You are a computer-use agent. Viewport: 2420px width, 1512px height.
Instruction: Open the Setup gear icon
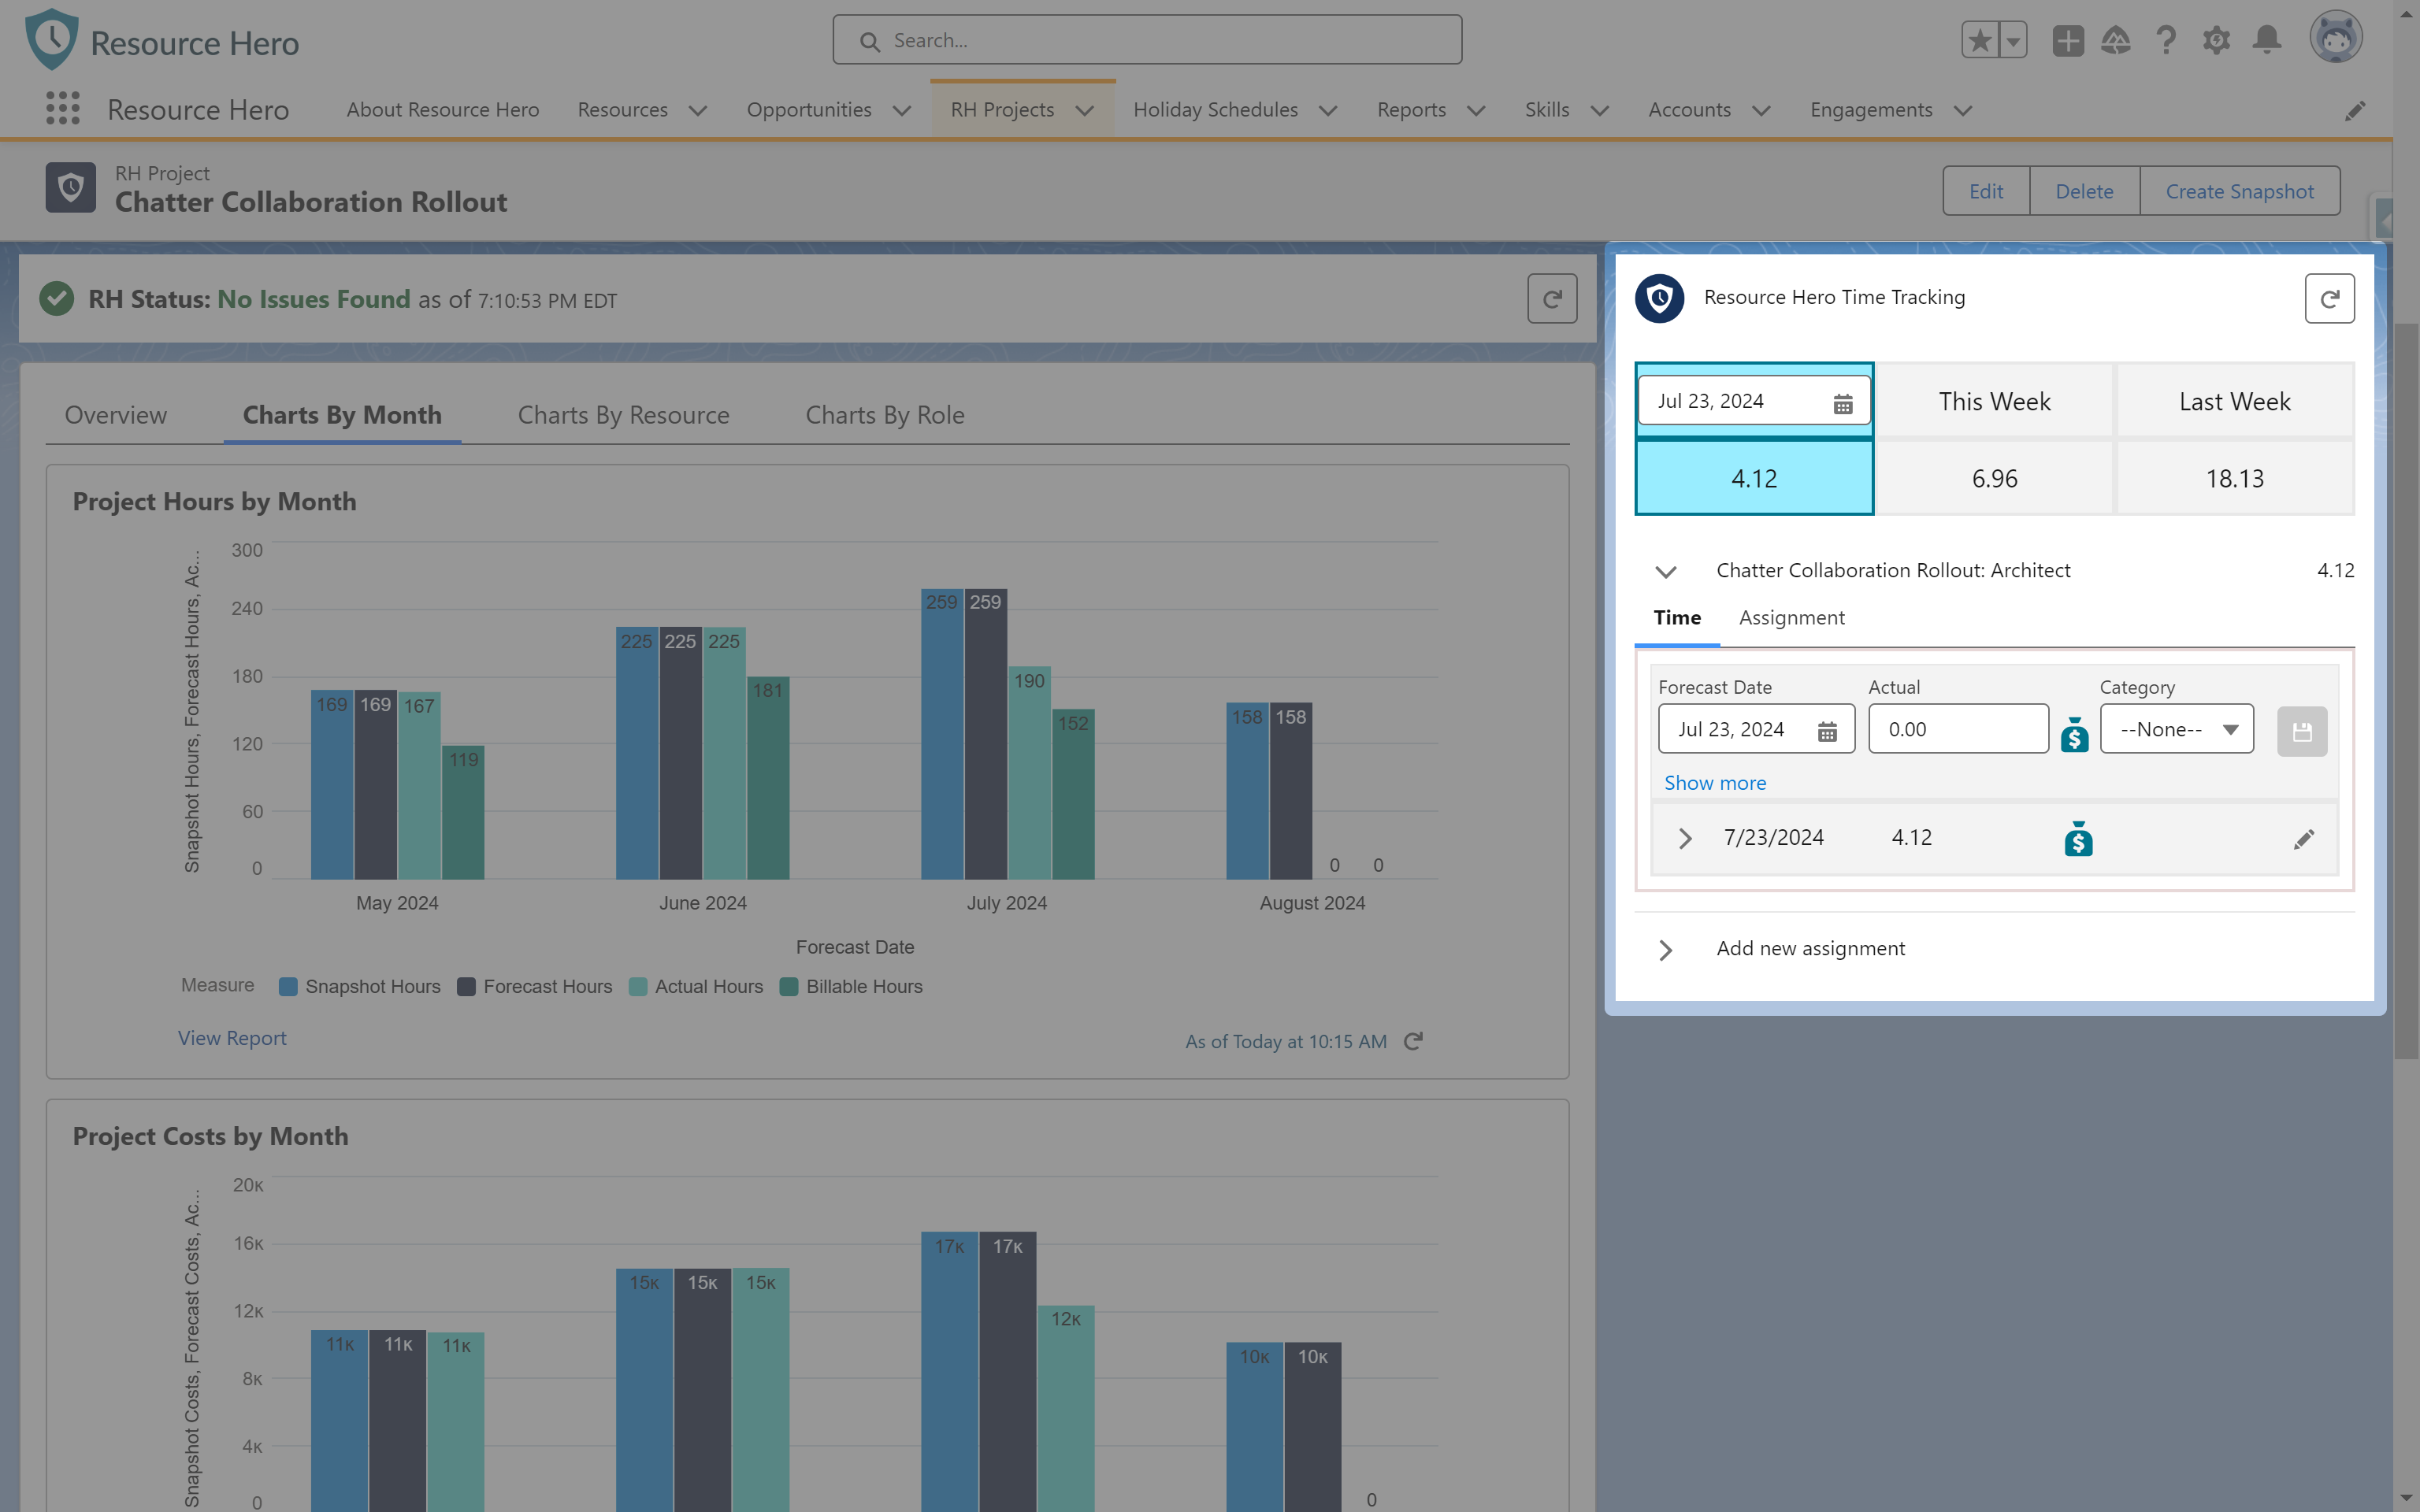2216,41
